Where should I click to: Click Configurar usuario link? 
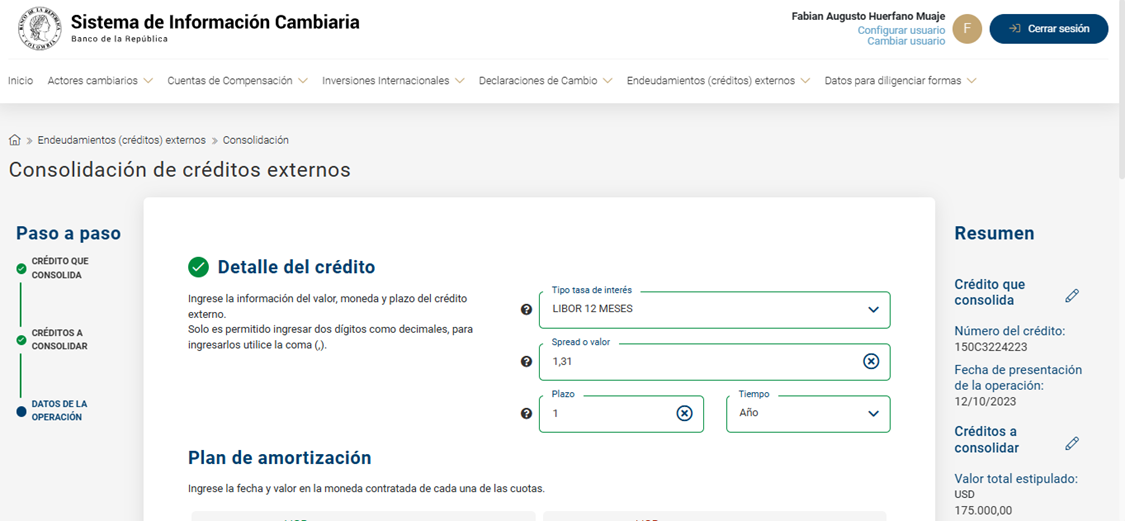tap(901, 31)
